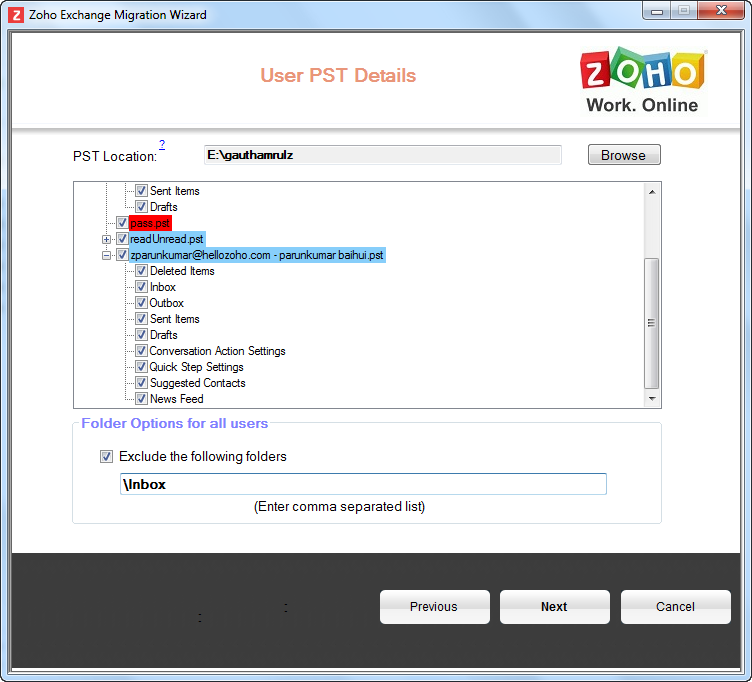Uncheck Conversation Action Settings checkbox
Viewport: 752px width, 682px height.
point(141,351)
